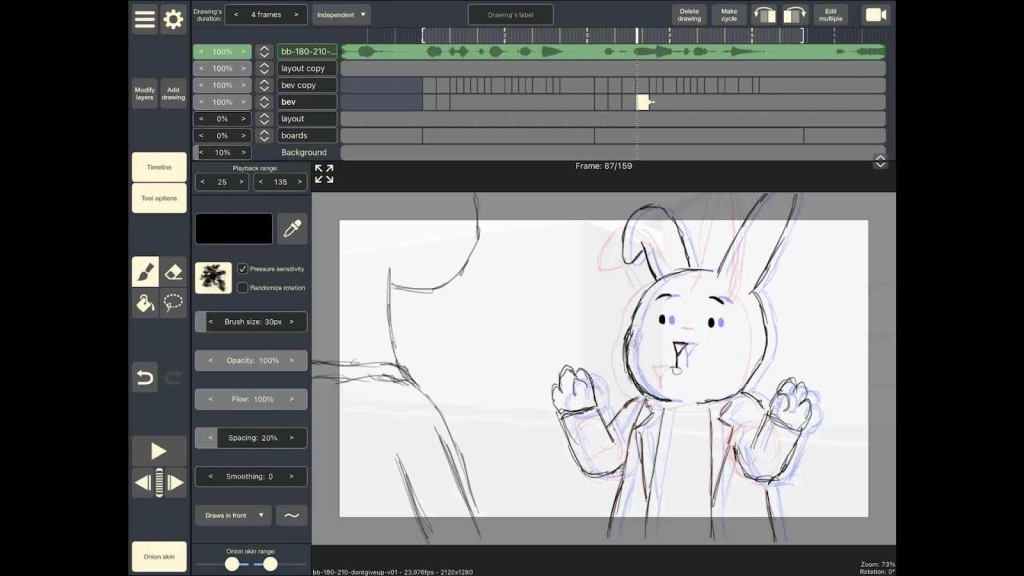
Task: Enable Pressure sensitivity
Action: click(243, 267)
